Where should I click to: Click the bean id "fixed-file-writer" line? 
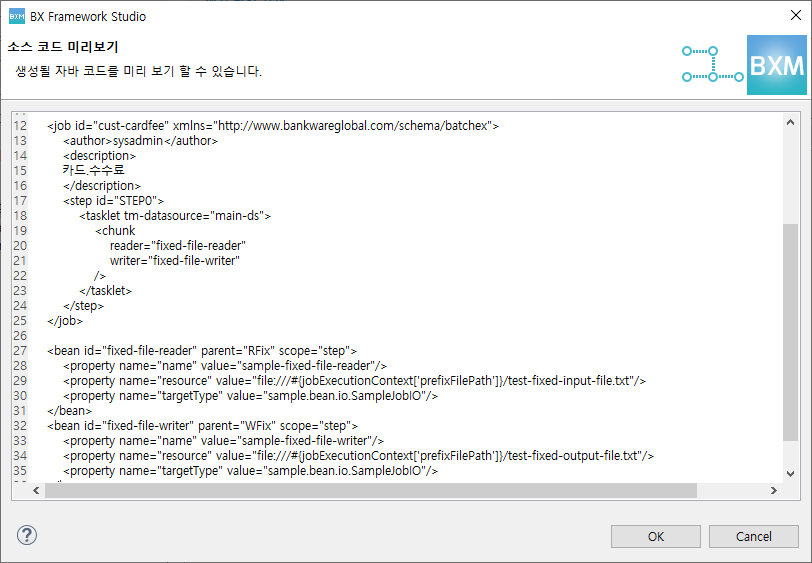[202, 425]
